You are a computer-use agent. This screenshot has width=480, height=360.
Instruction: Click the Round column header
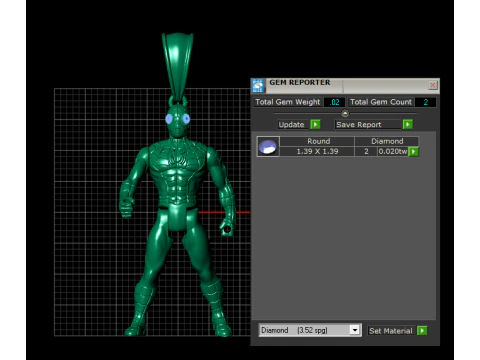click(x=317, y=141)
